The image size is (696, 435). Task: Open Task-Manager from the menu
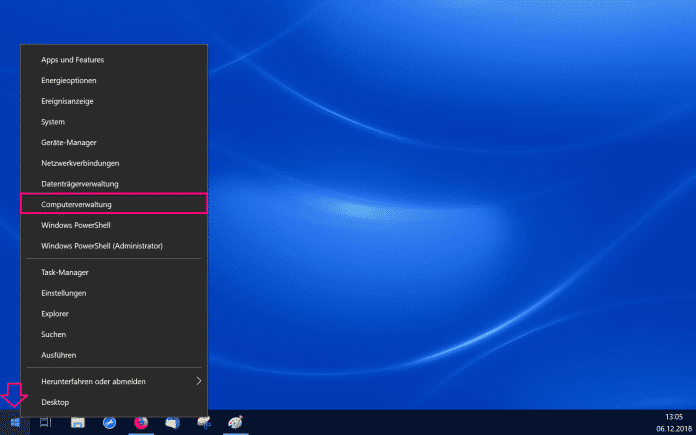pyautogui.click(x=65, y=272)
